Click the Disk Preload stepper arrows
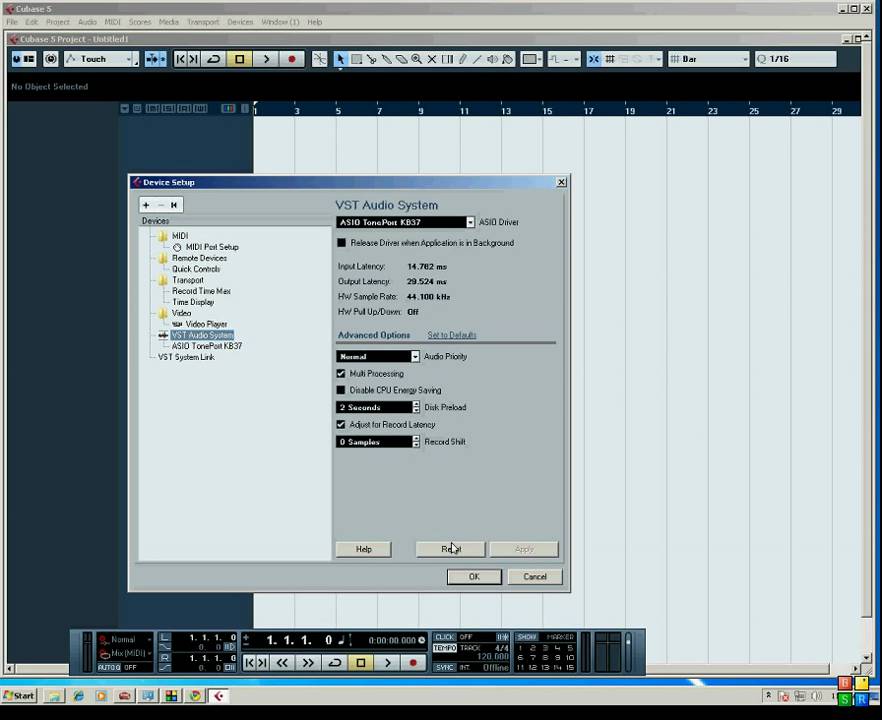This screenshot has width=882, height=720. pyautogui.click(x=416, y=407)
